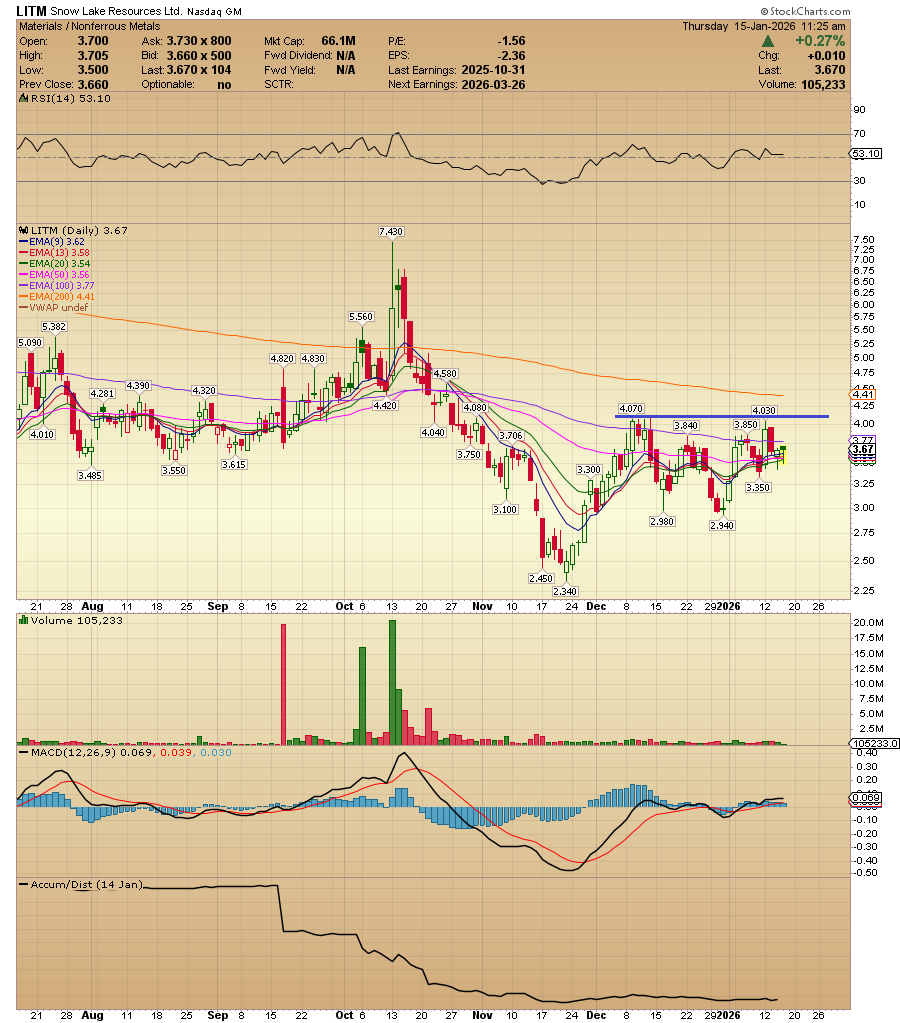
Task: Click the 3.350 price label
Action: tap(758, 487)
